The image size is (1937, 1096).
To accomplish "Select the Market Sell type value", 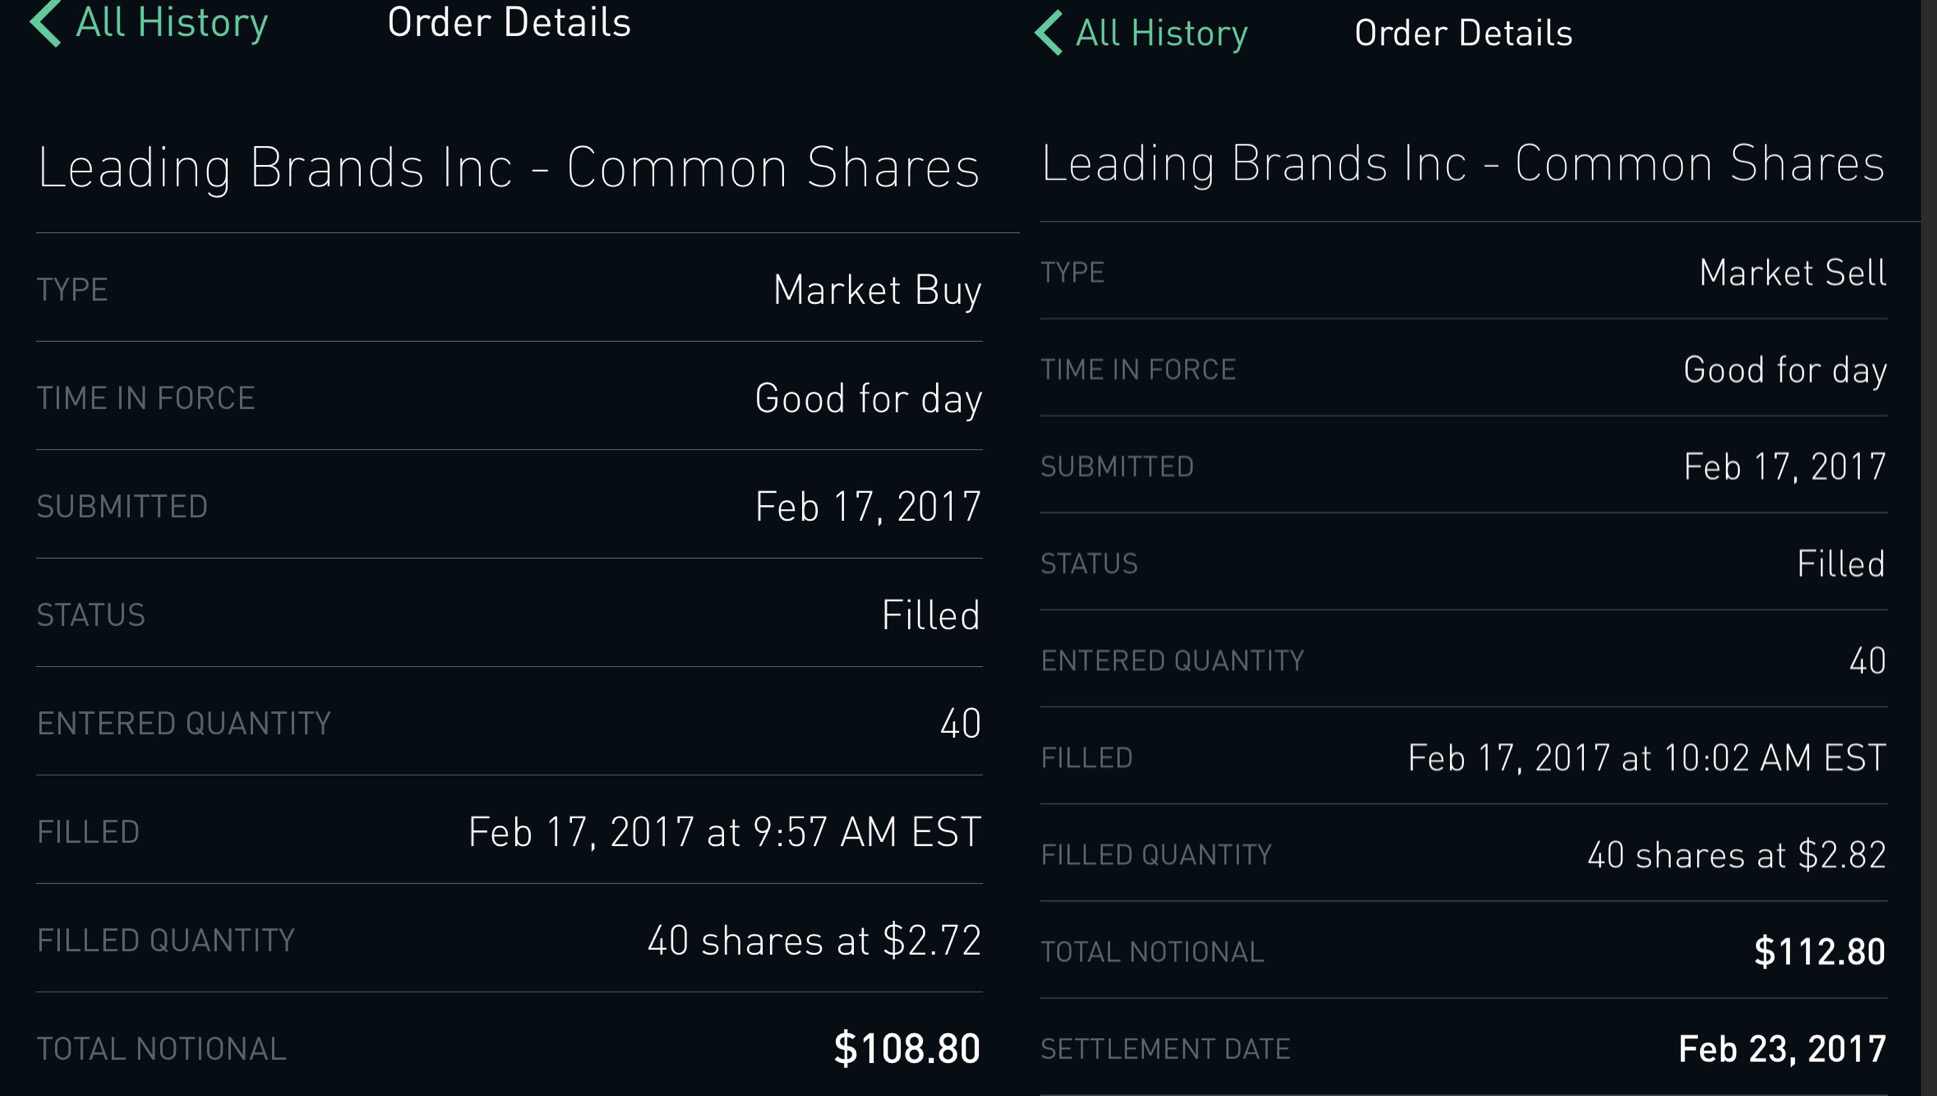I will tap(1792, 273).
